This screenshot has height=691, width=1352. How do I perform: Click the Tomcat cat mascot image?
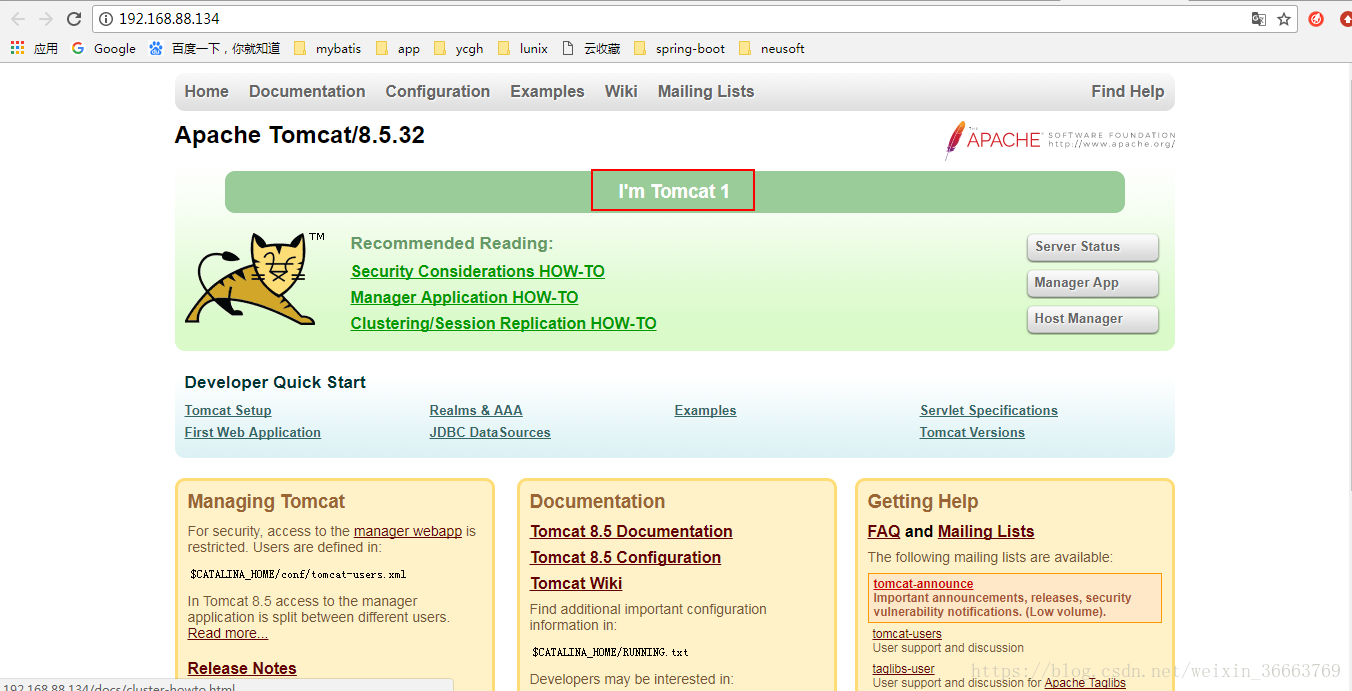click(255, 279)
